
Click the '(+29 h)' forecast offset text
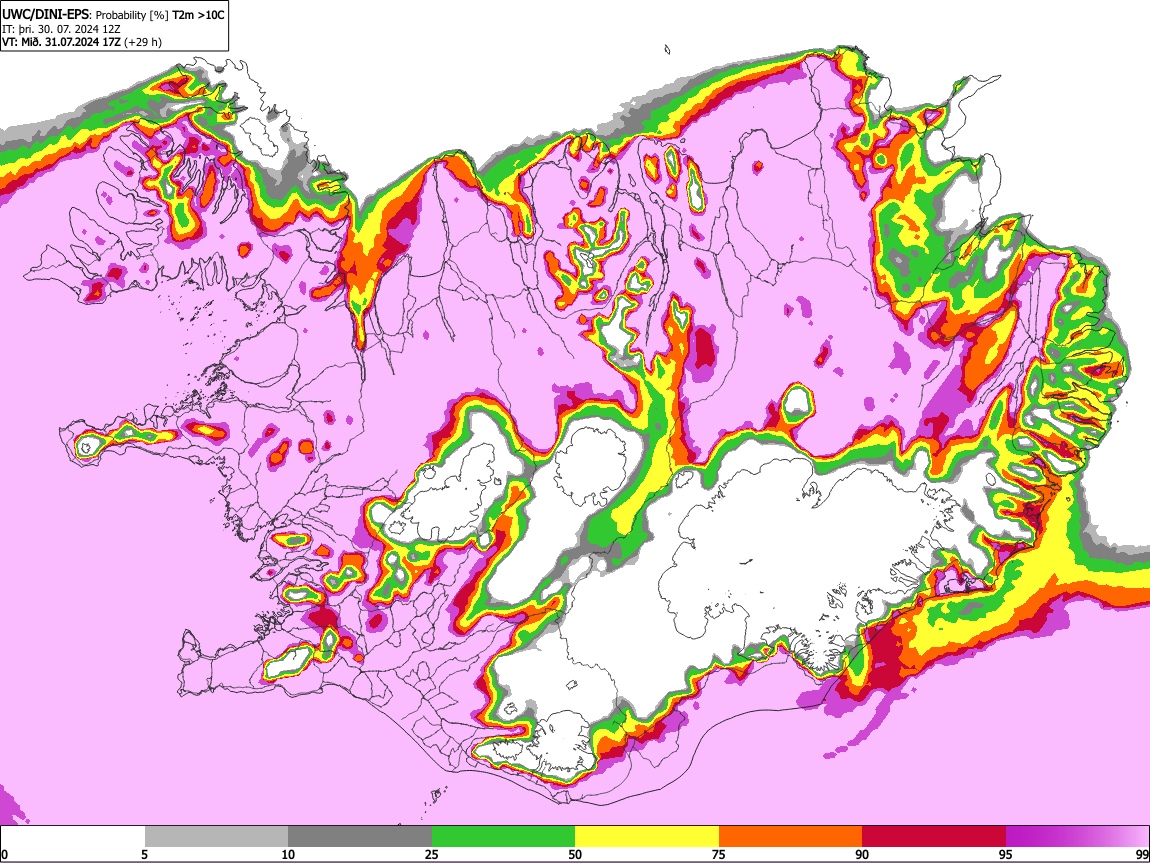point(143,42)
